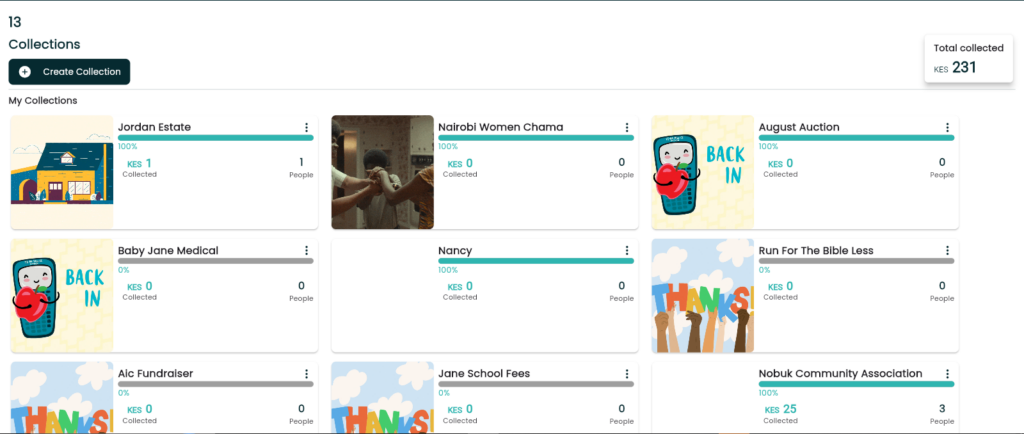Open the Jordan Estate collection title
Viewport: 1024px width, 434px height.
[154, 127]
